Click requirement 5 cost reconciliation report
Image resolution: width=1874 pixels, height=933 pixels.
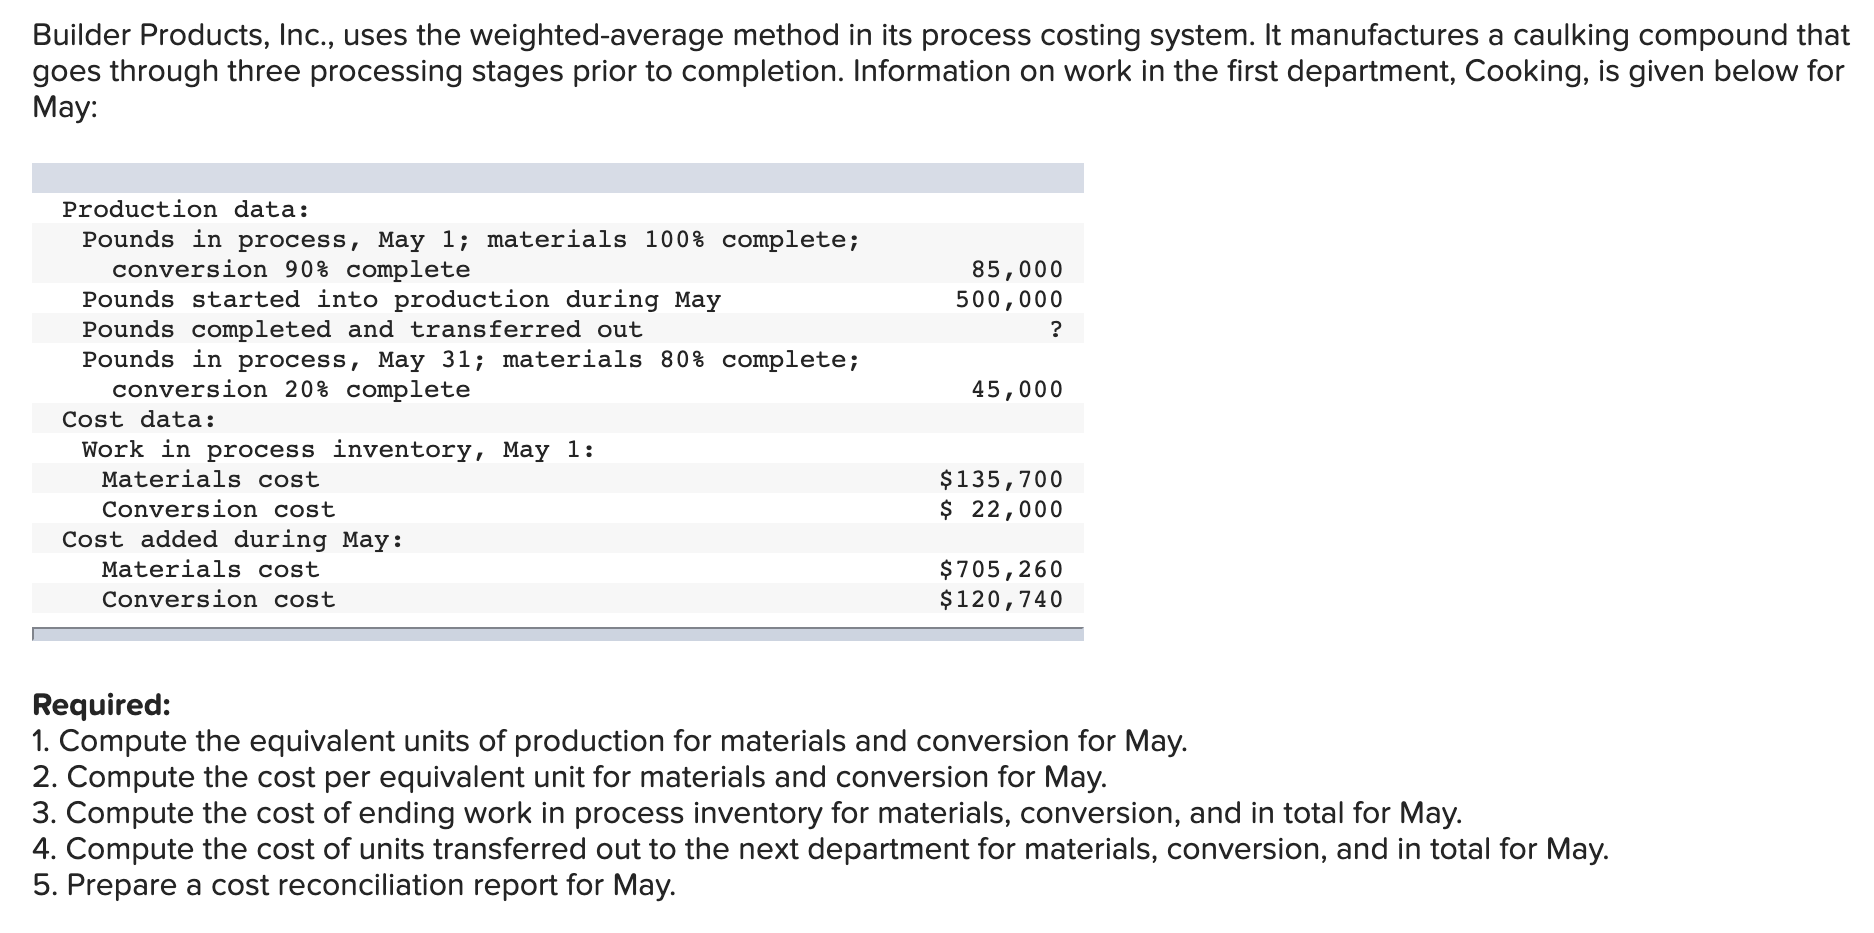[x=354, y=885]
